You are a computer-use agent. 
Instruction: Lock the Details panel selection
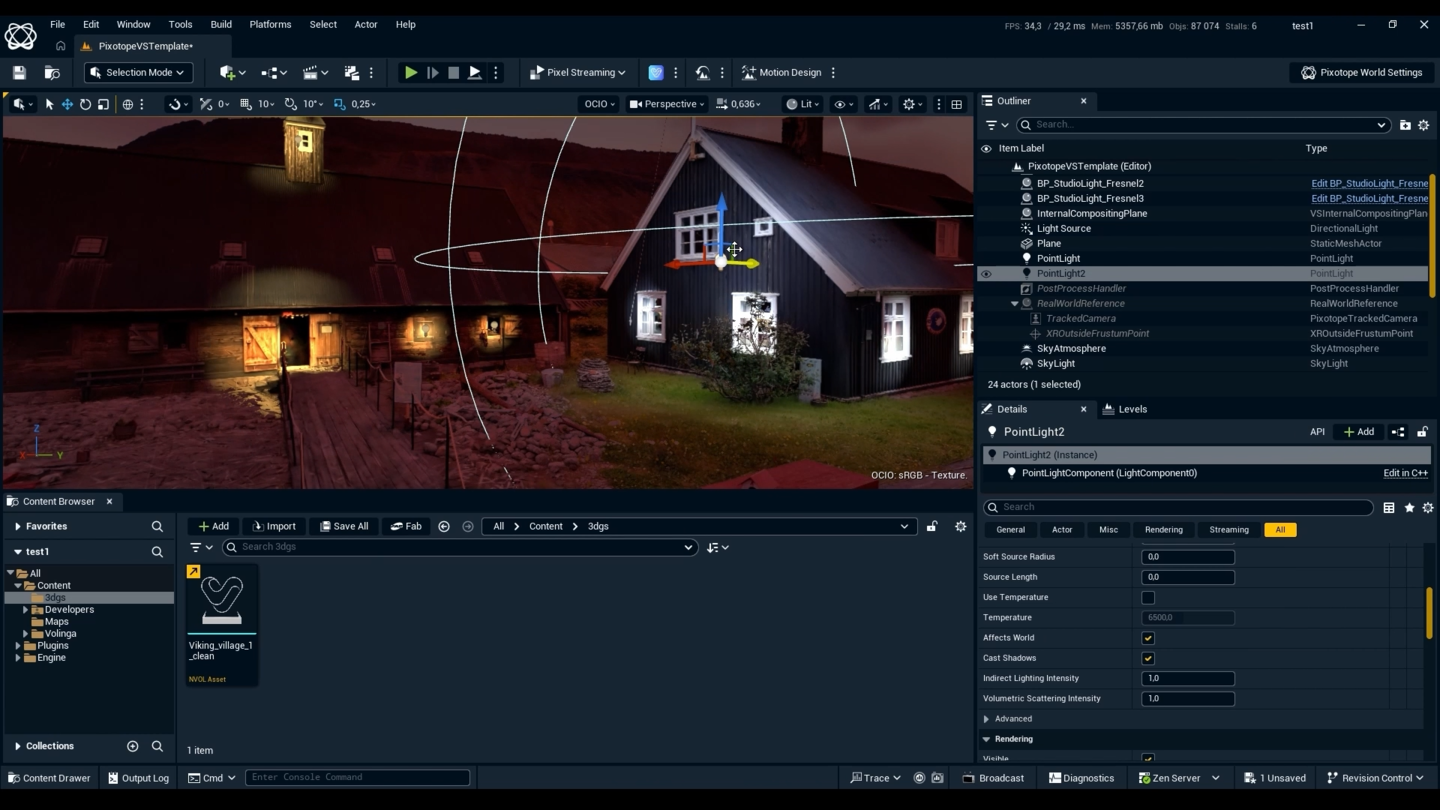(1422, 432)
